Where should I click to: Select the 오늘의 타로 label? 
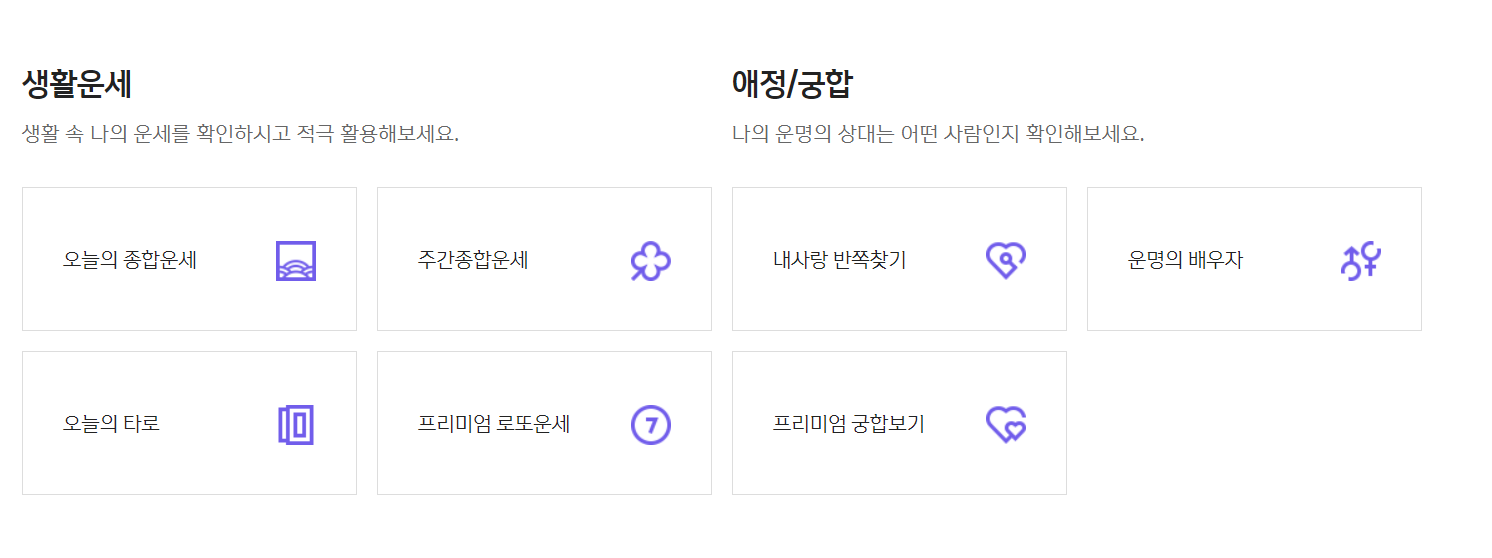point(112,424)
